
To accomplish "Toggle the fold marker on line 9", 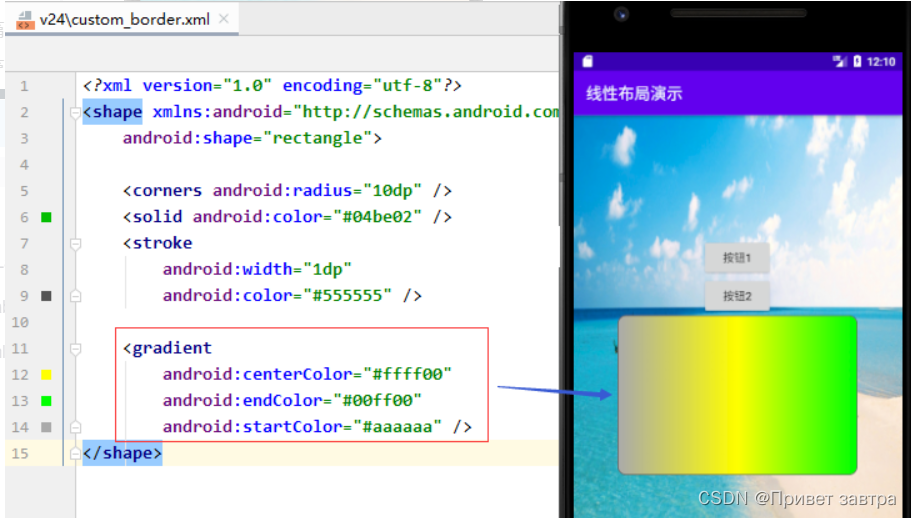I will (75, 296).
